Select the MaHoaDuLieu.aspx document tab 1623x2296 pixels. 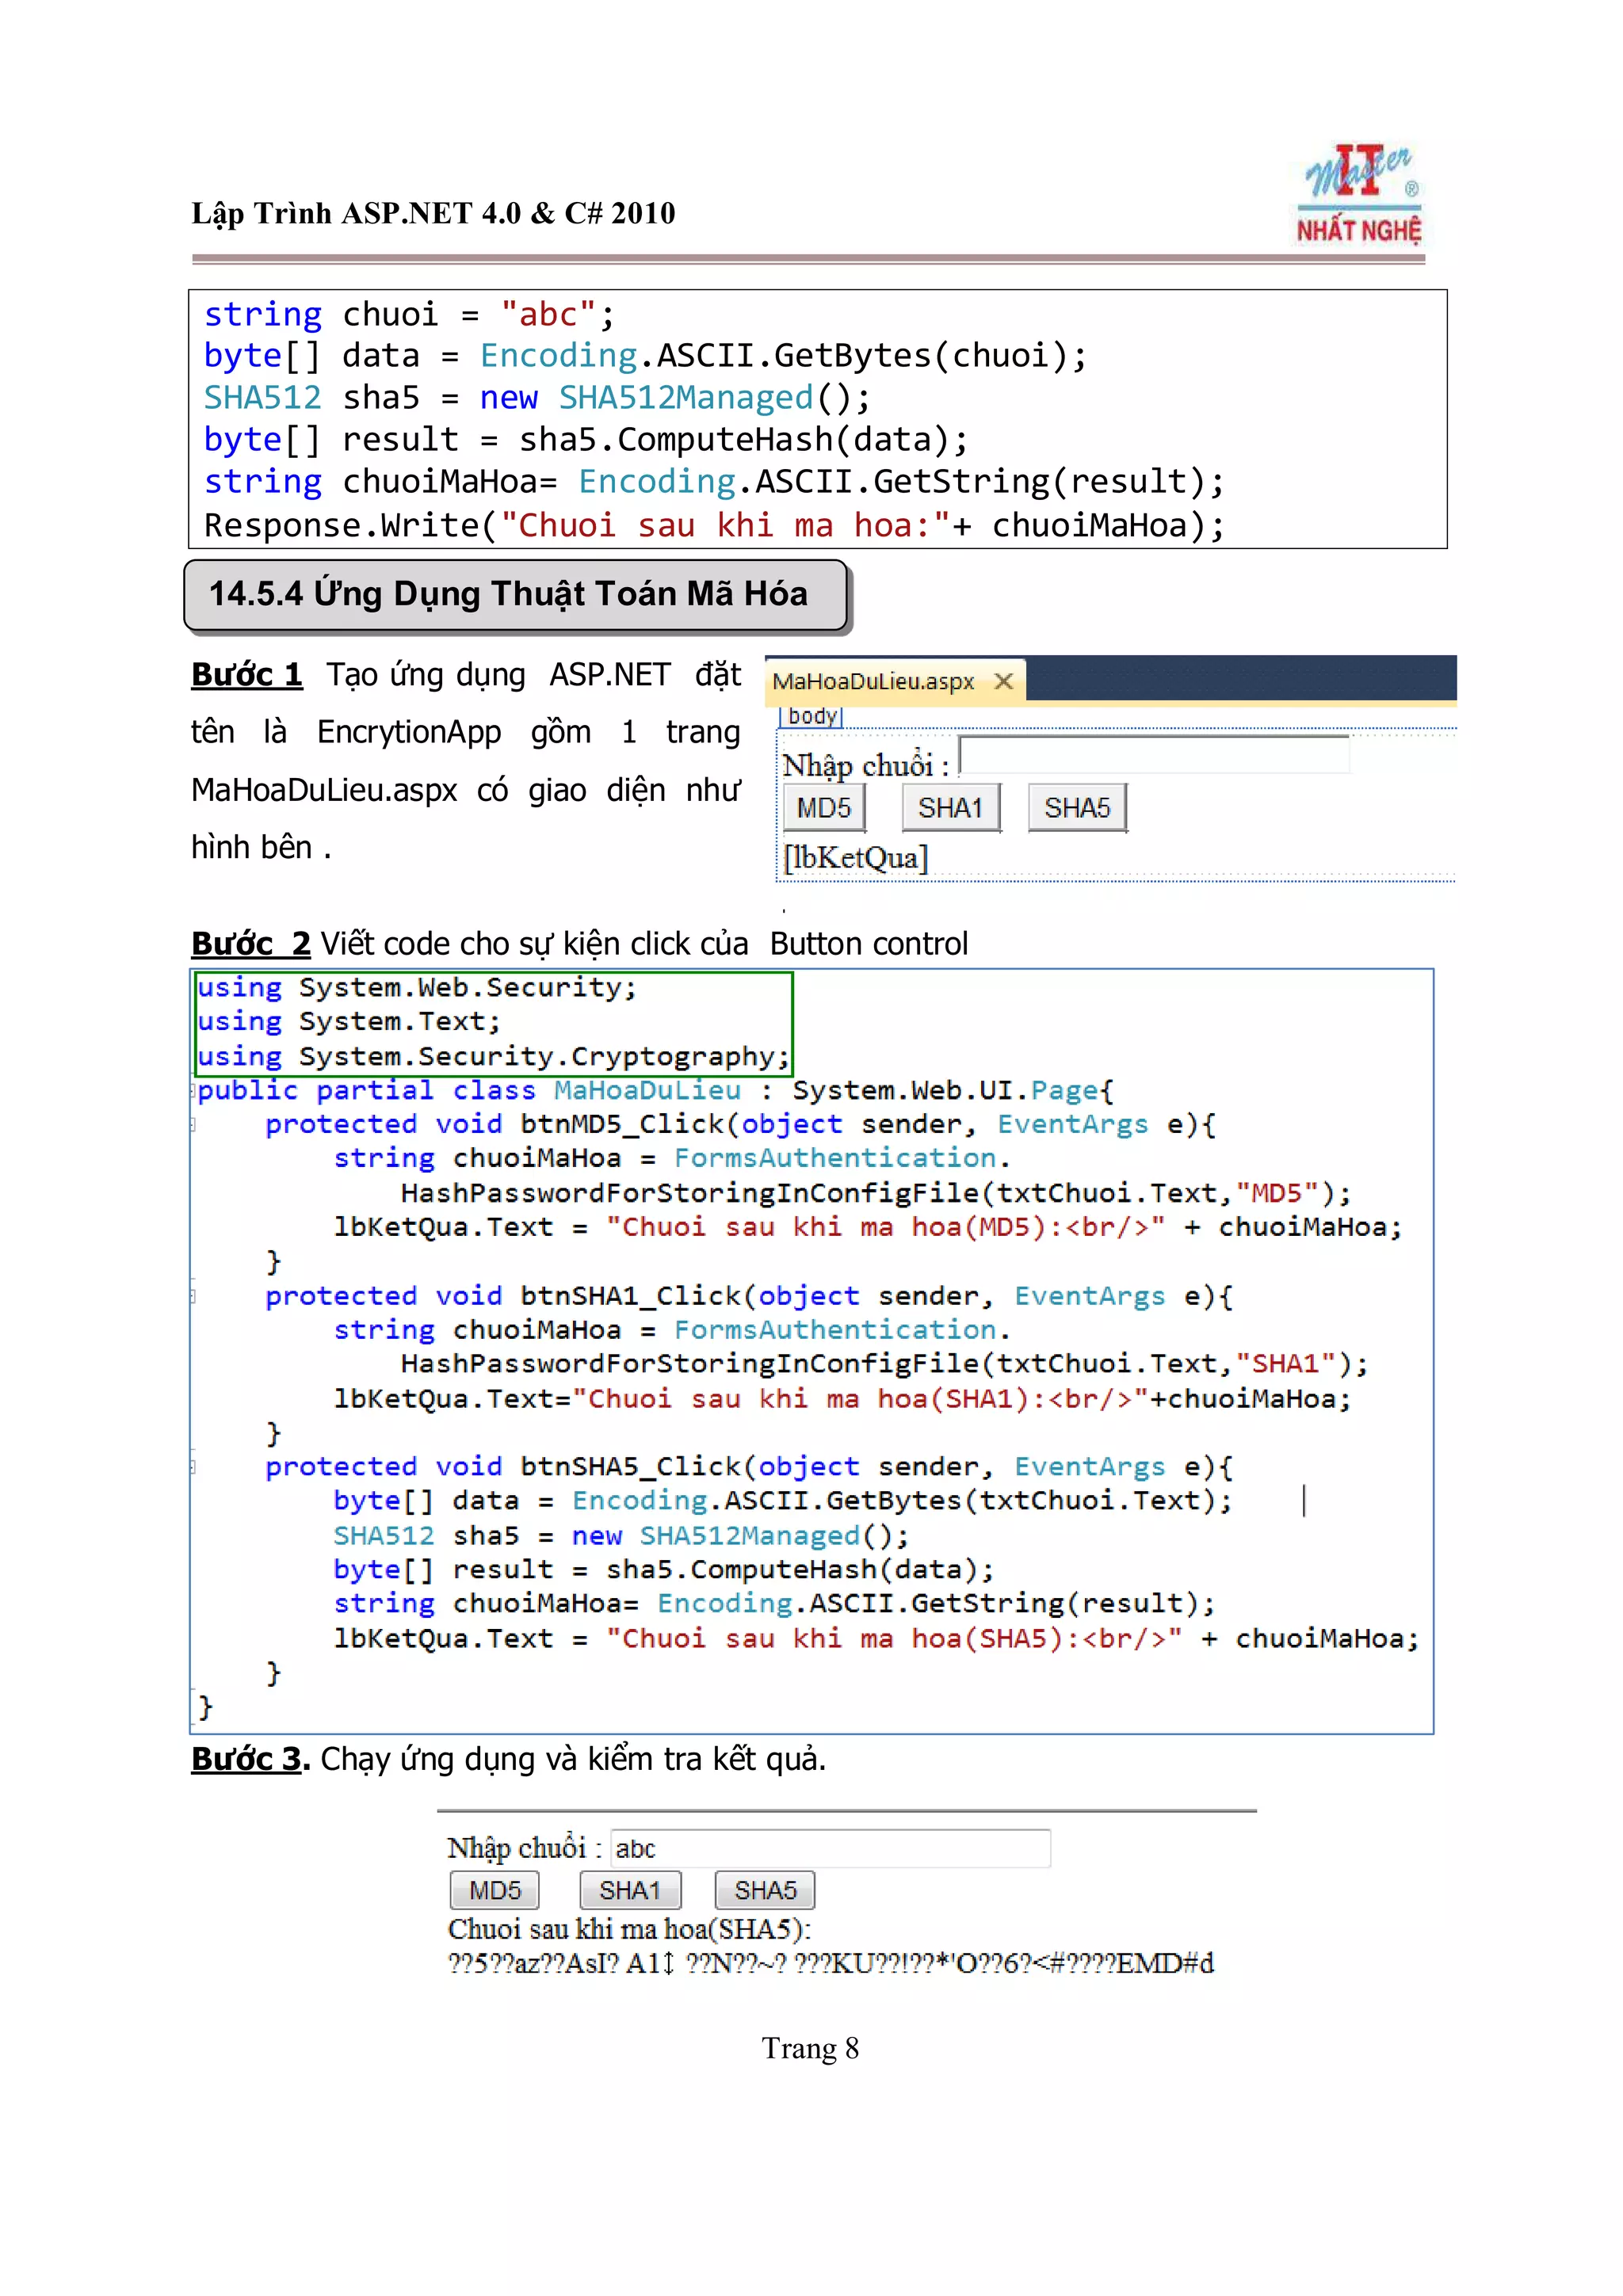coord(872,682)
